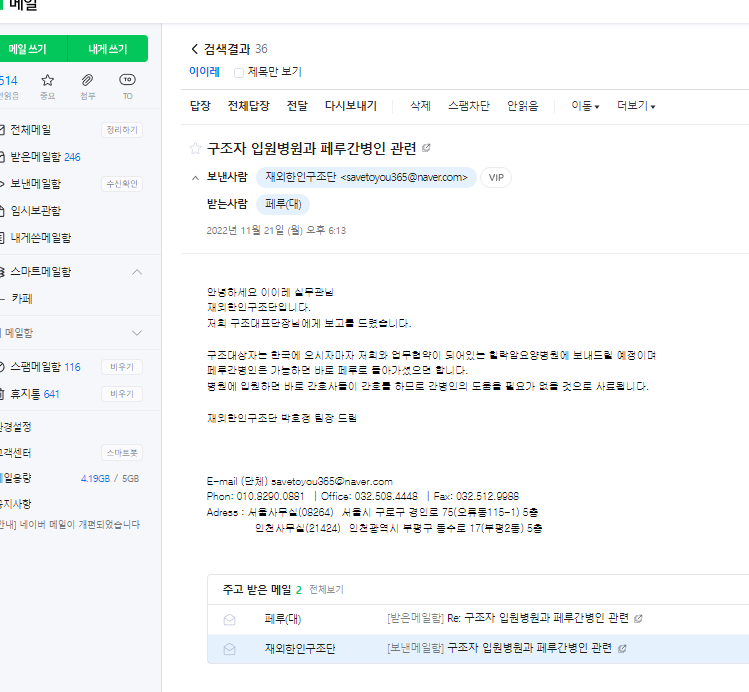This screenshot has width=749, height=692.
Task: Click 전달 forward in toolbar
Action: click(297, 106)
